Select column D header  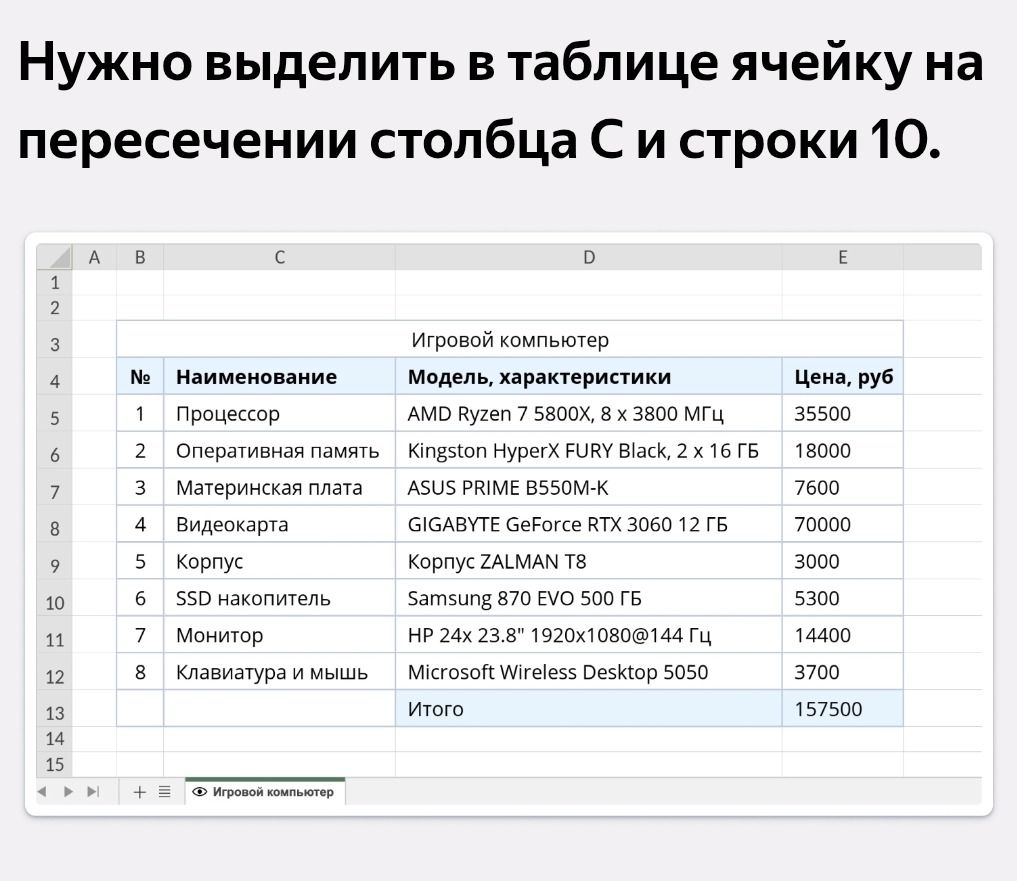point(588,257)
